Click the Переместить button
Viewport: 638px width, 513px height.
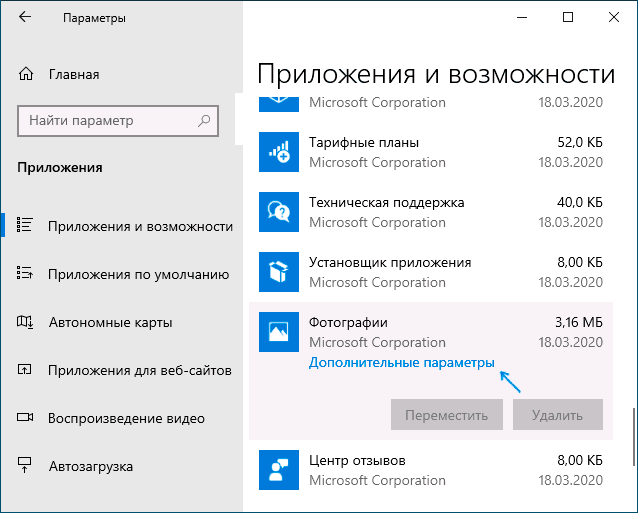coord(447,415)
